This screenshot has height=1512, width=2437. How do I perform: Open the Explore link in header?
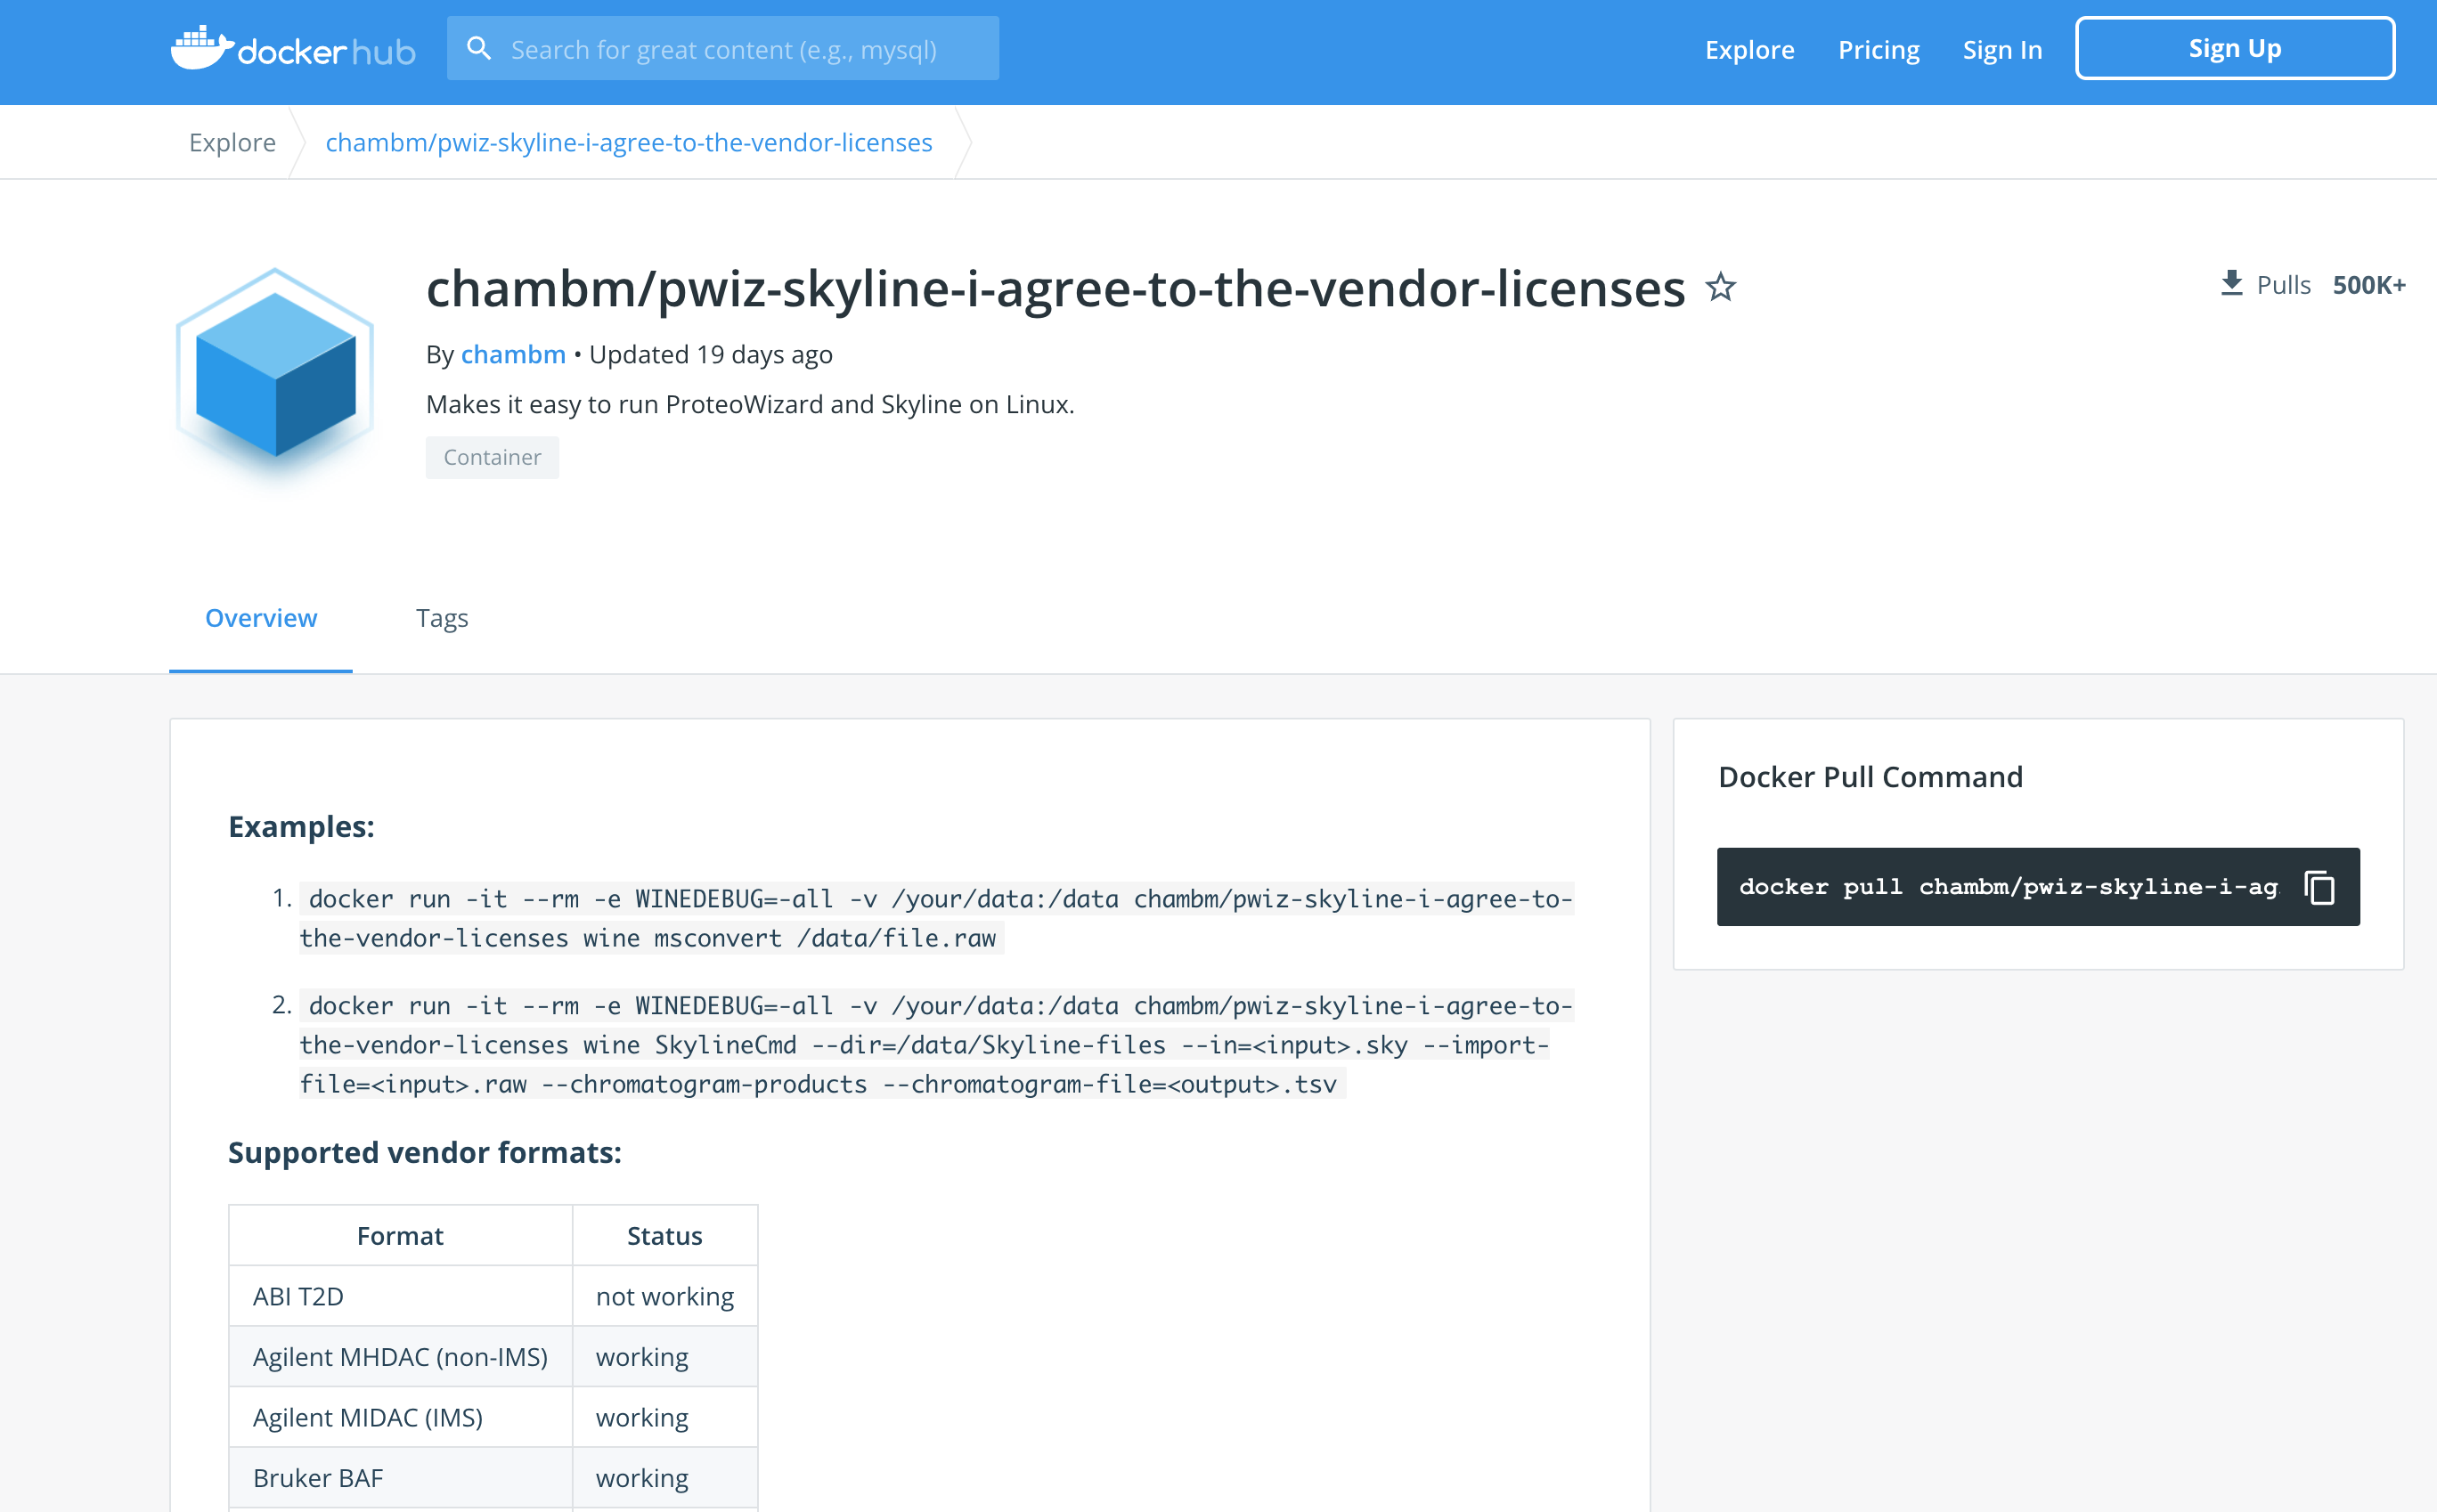point(1749,49)
